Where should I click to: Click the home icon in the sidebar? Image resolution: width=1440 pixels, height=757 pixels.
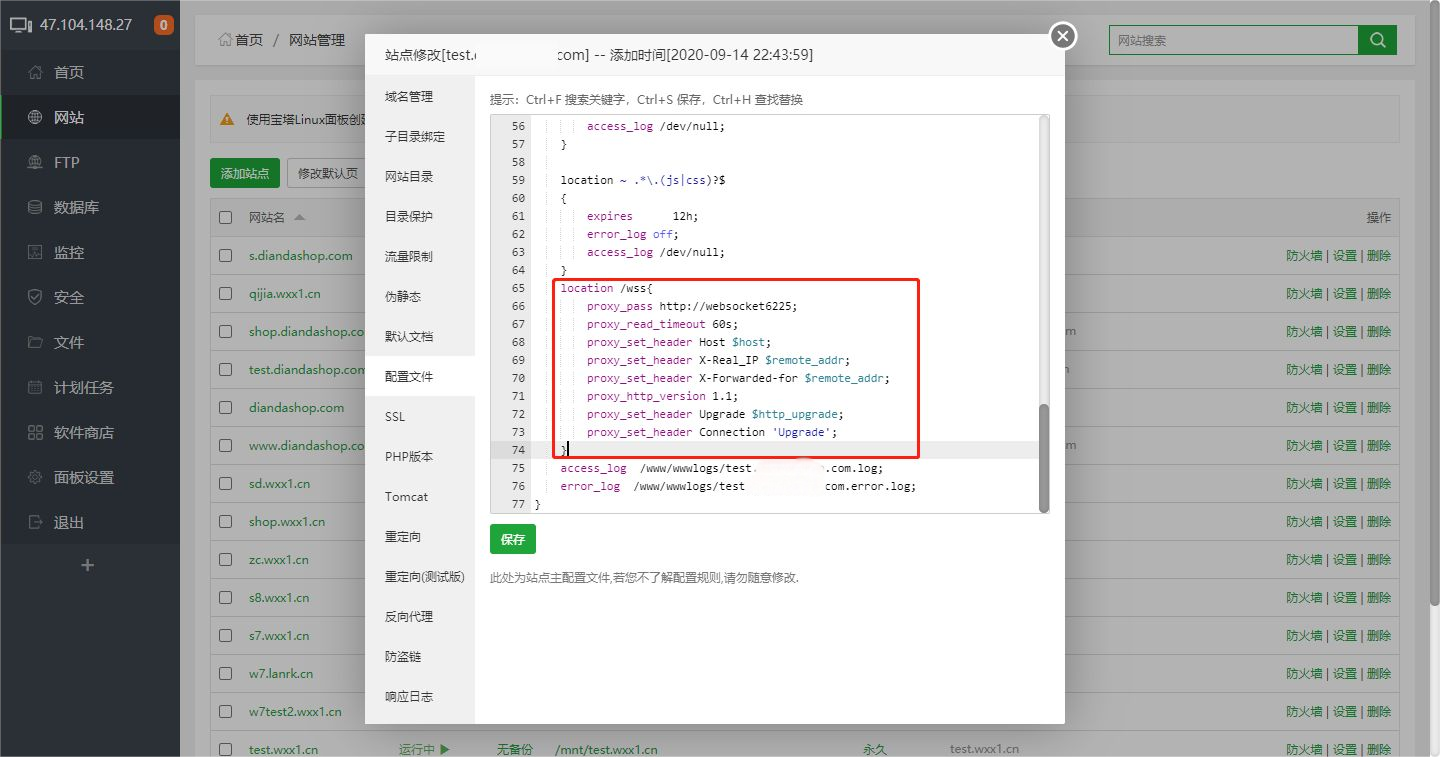click(x=35, y=73)
